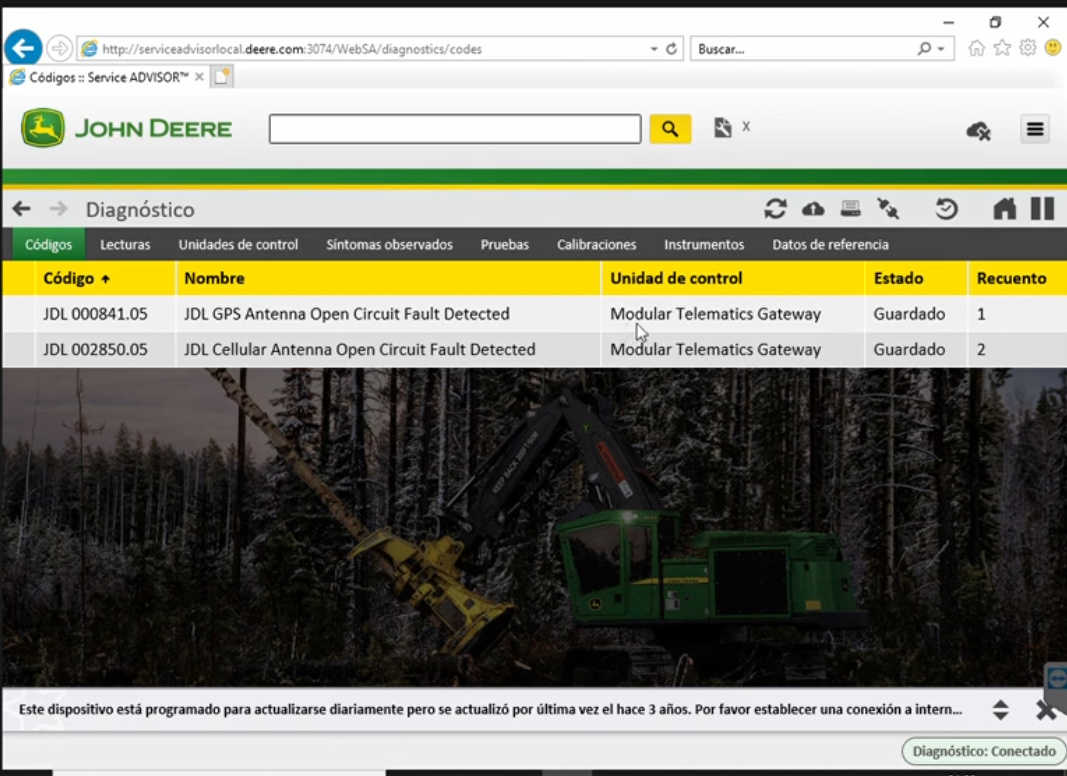Click the connector plug icon to manage connection

click(x=889, y=208)
